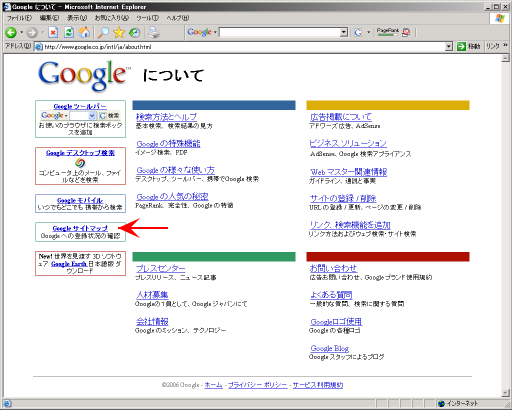
Task: Open History with the globe clock icon
Action: 135,32
